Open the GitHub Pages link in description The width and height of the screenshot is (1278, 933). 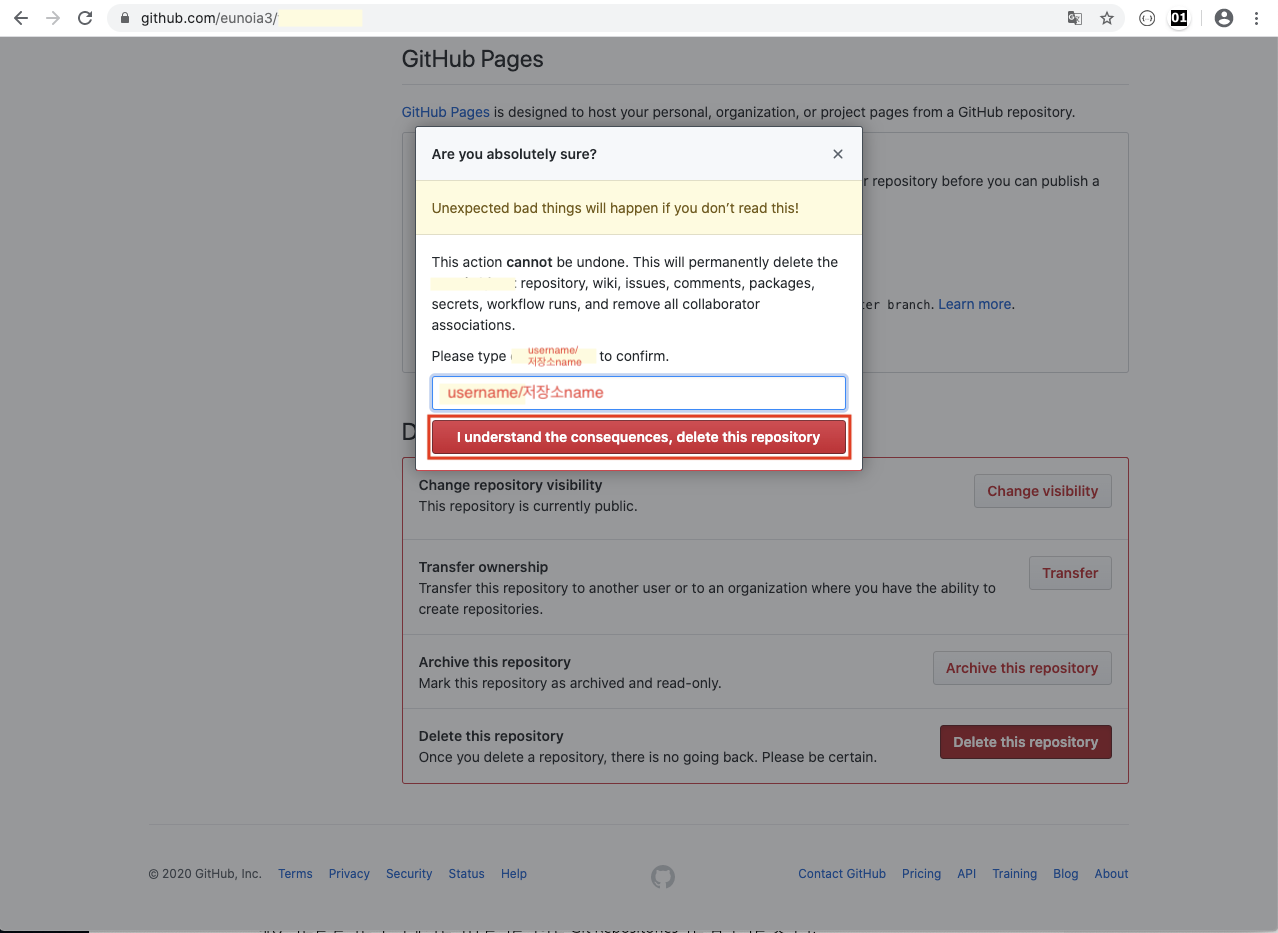(x=445, y=112)
